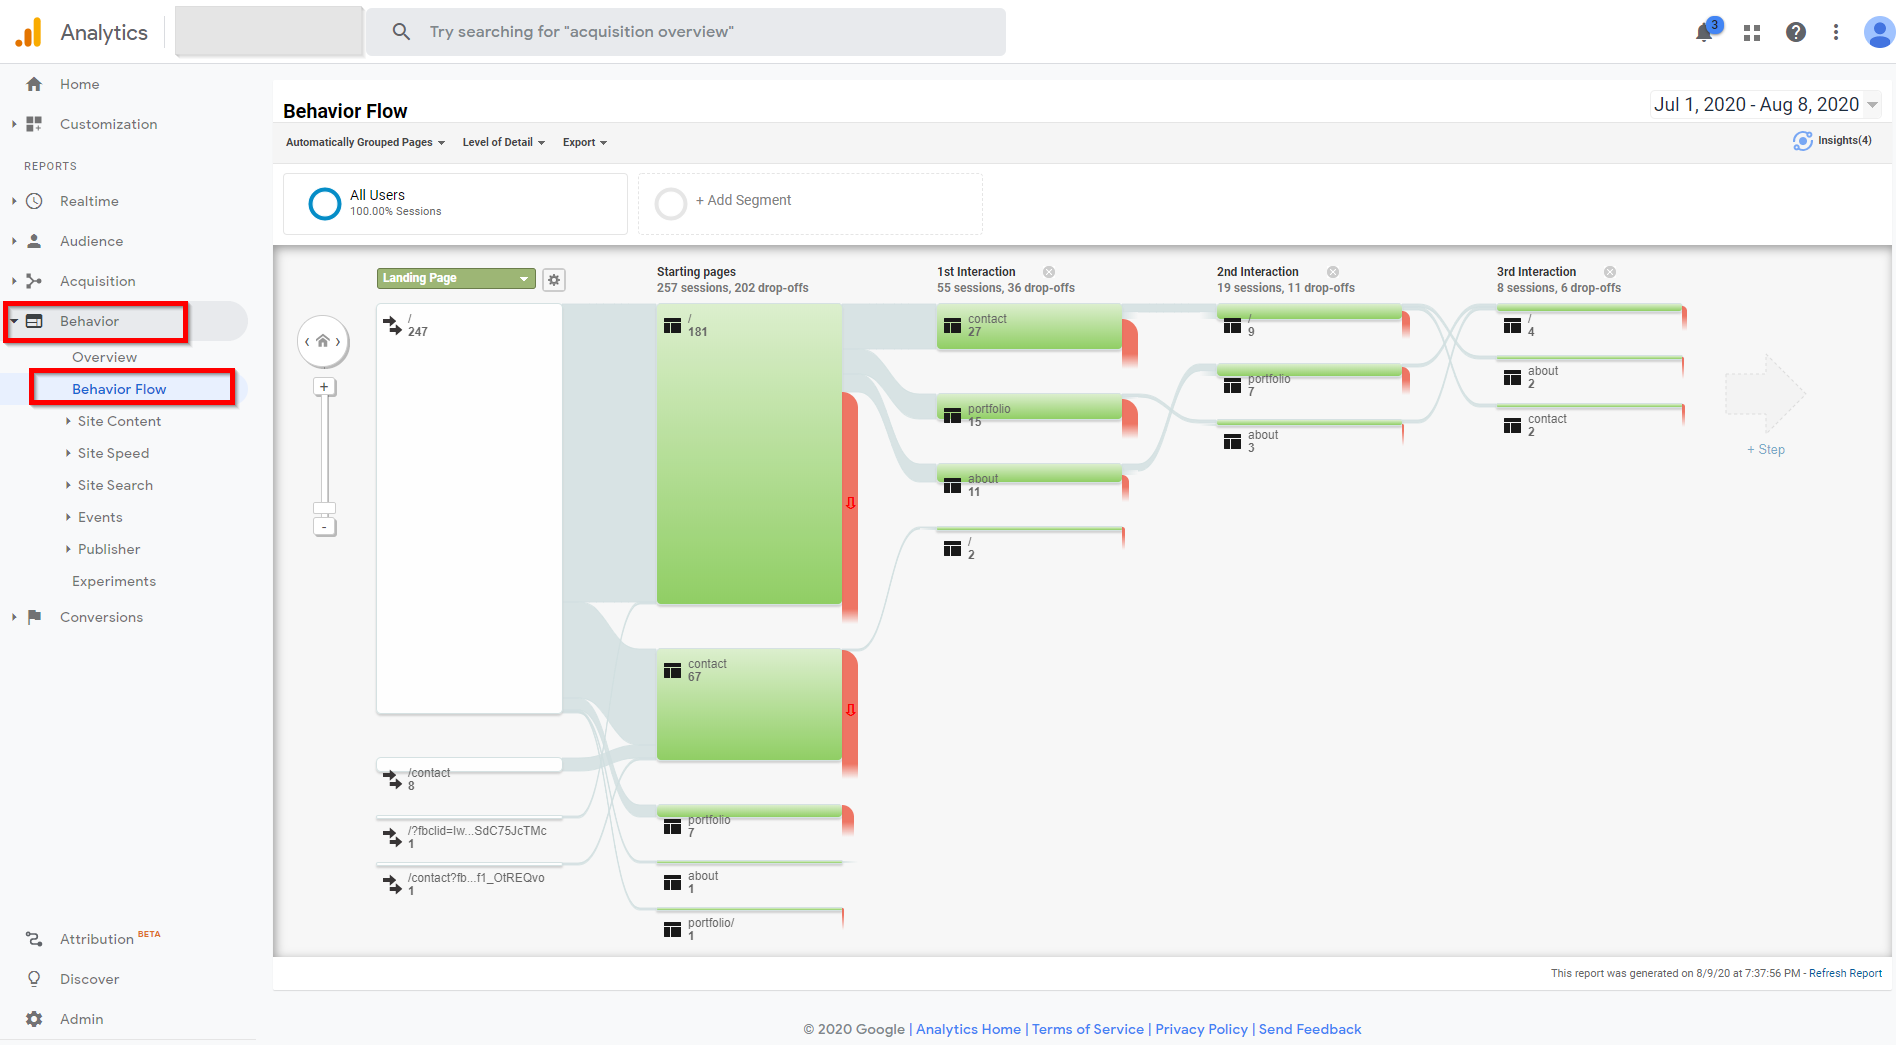Click the Add Segment radio circle
1896x1045 pixels.
point(671,203)
